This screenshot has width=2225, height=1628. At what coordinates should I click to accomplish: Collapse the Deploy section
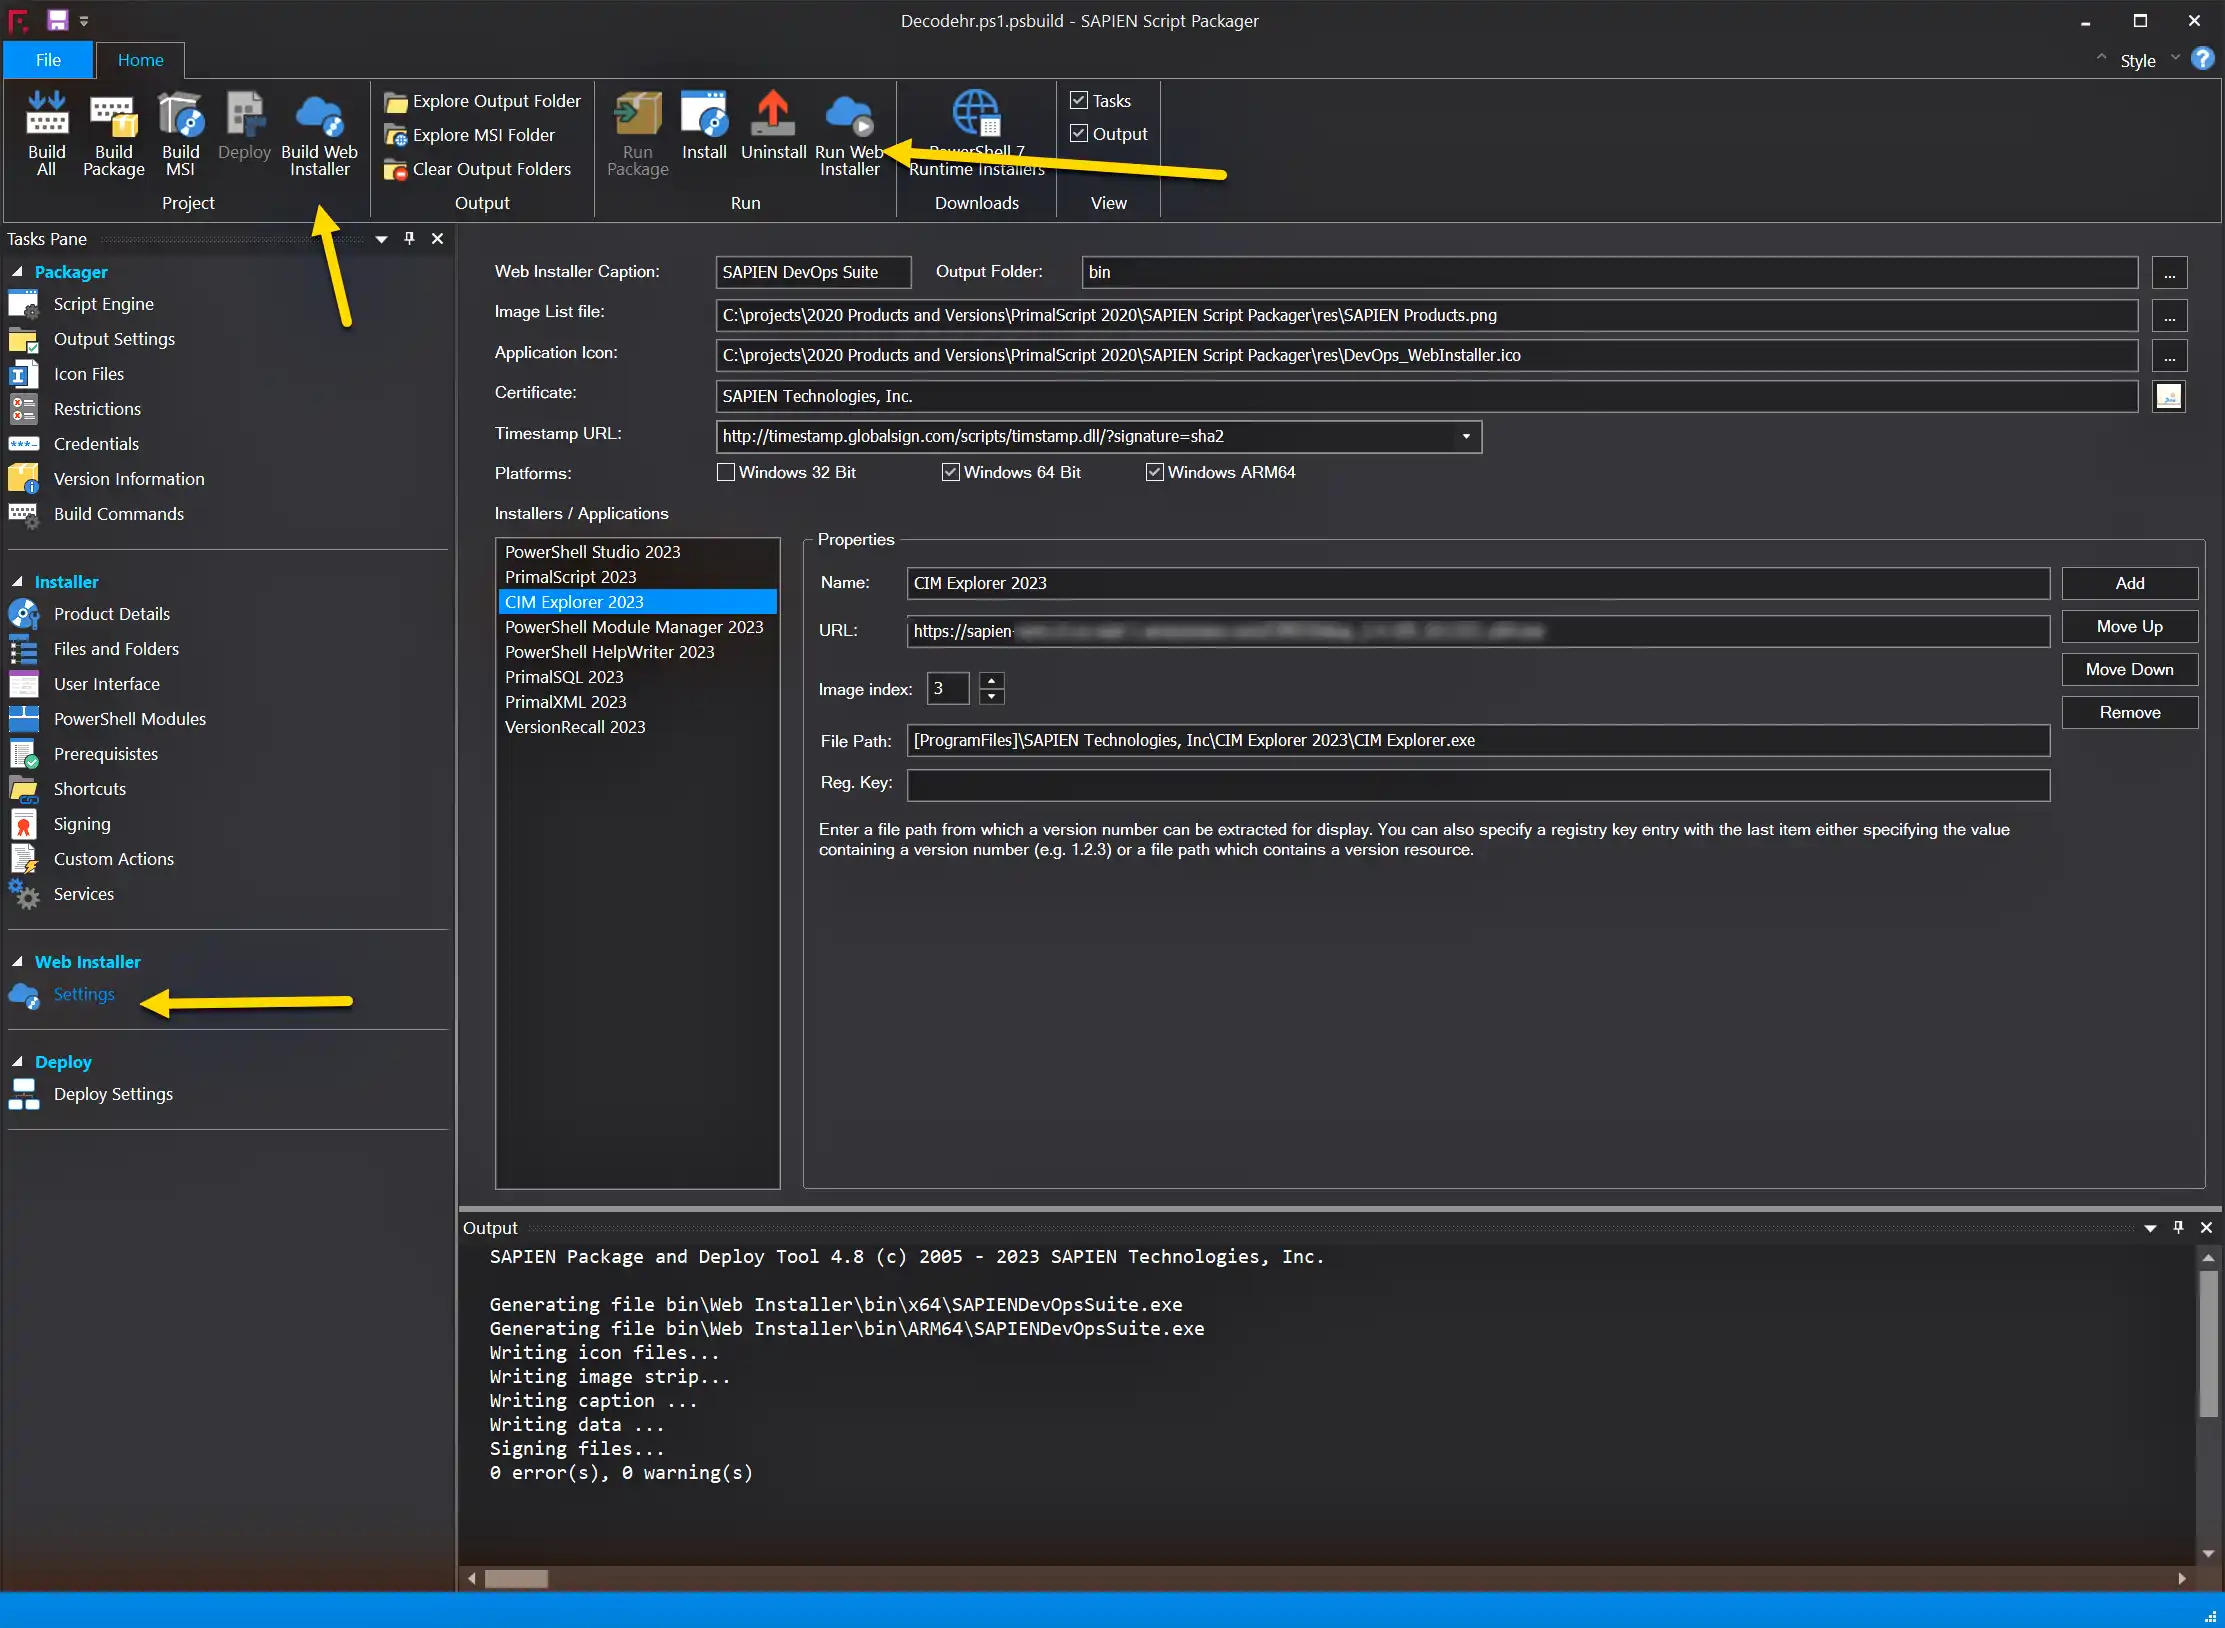point(17,1062)
